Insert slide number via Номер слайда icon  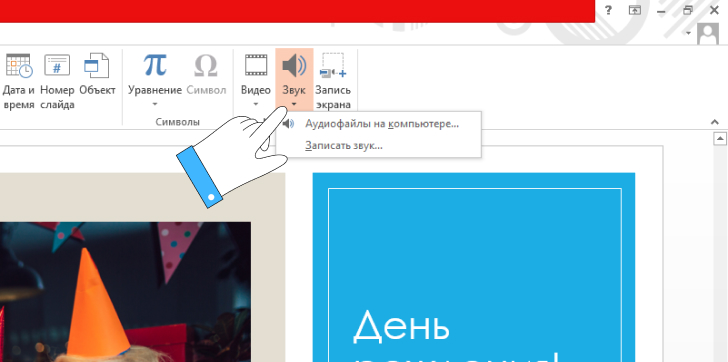(57, 65)
